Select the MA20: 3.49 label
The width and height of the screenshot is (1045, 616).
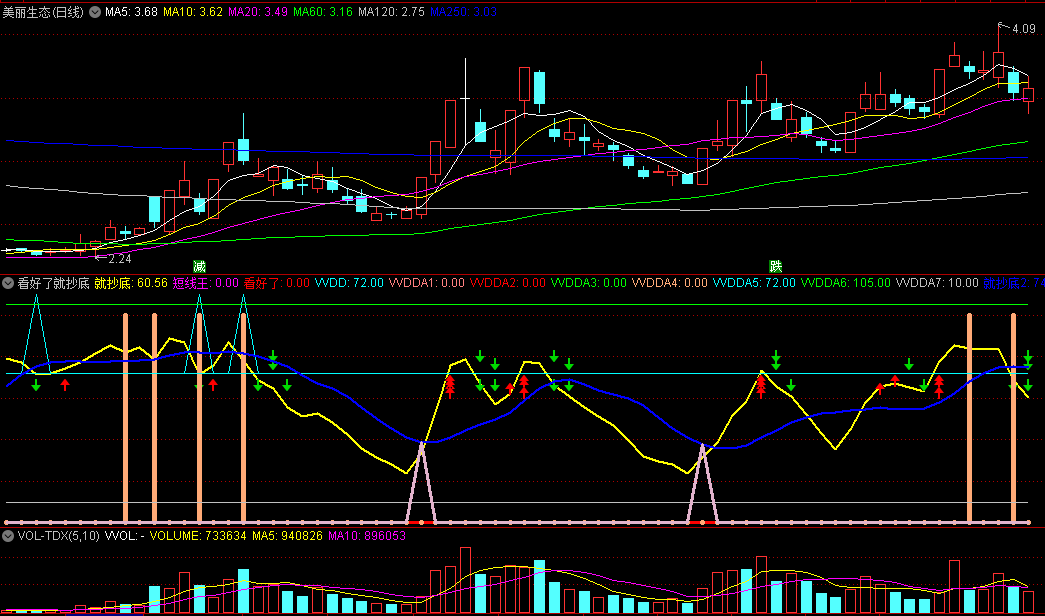click(x=258, y=12)
